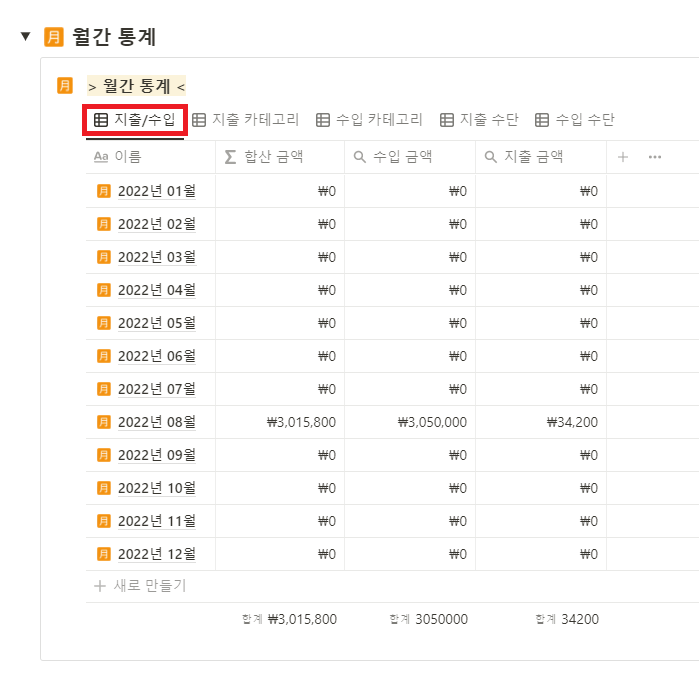Select the ₩3,050,000 income cell
Viewport: 699px width, 678px height.
[410, 422]
